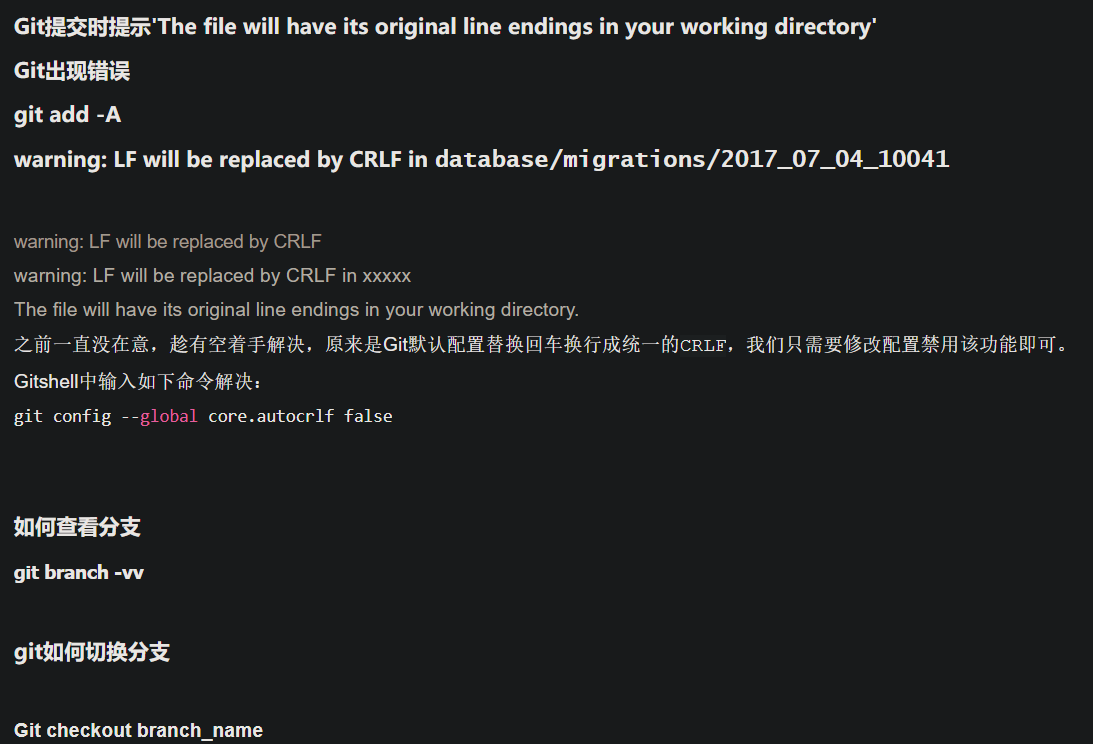Click the 'Gitshell中输入如下命令解决' line
Image resolution: width=1093 pixels, height=744 pixels.
coord(138,381)
